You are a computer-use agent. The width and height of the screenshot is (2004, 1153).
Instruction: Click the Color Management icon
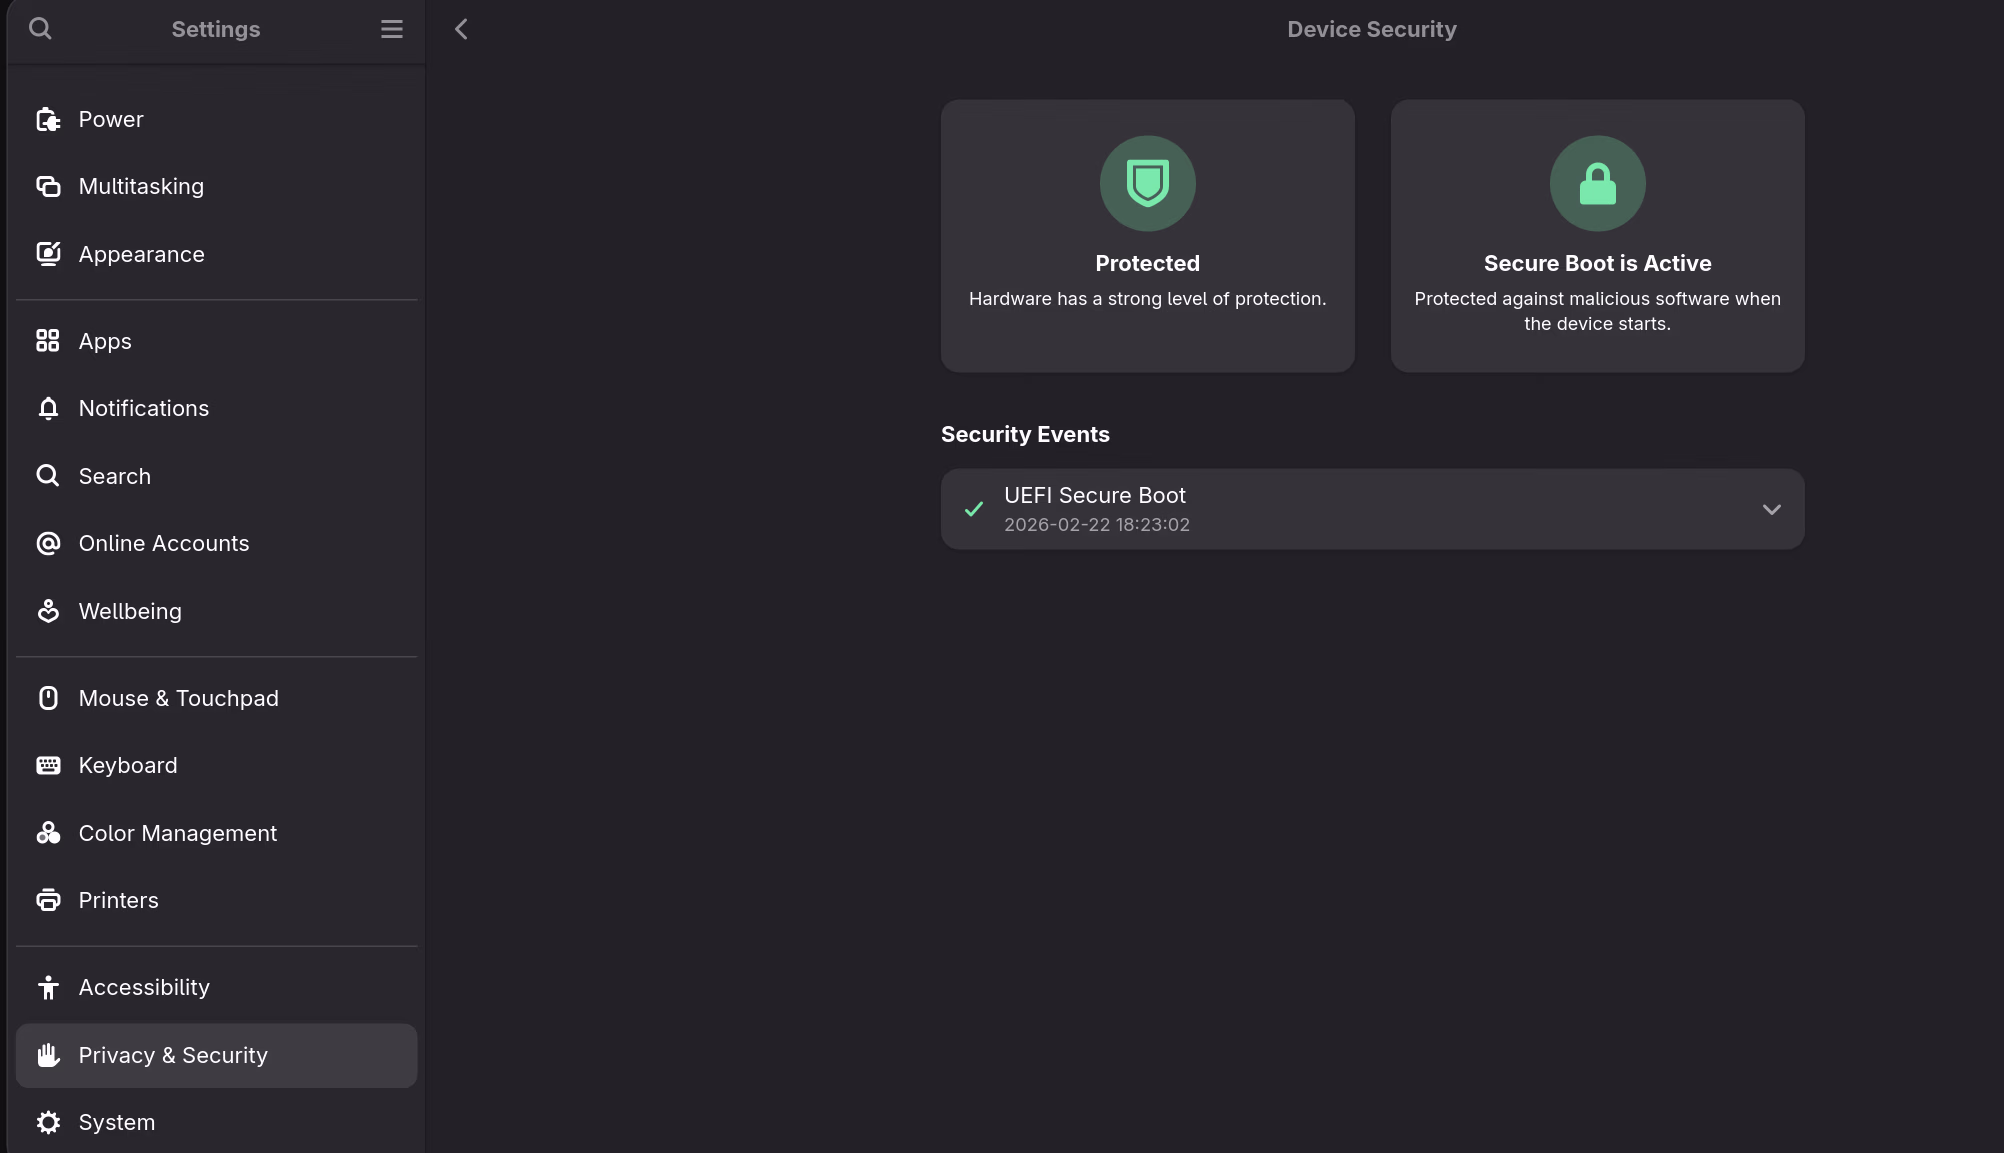(48, 832)
